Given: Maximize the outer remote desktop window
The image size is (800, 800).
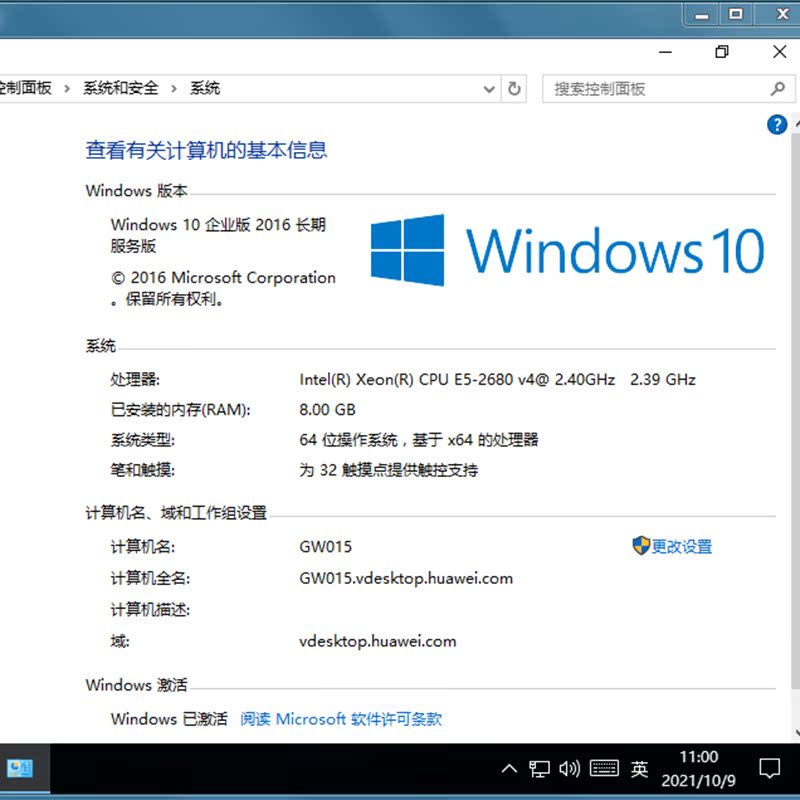Looking at the screenshot, I should 736,14.
